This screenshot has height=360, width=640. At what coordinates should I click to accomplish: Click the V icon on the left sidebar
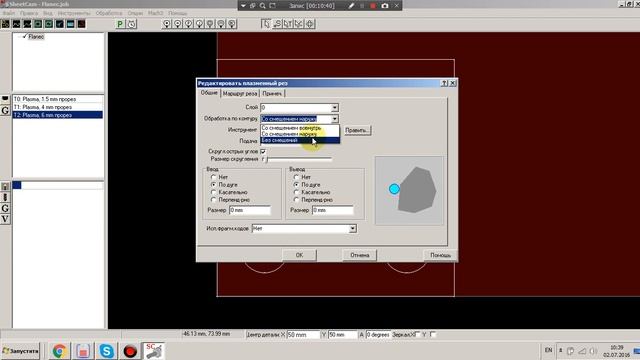(5, 219)
